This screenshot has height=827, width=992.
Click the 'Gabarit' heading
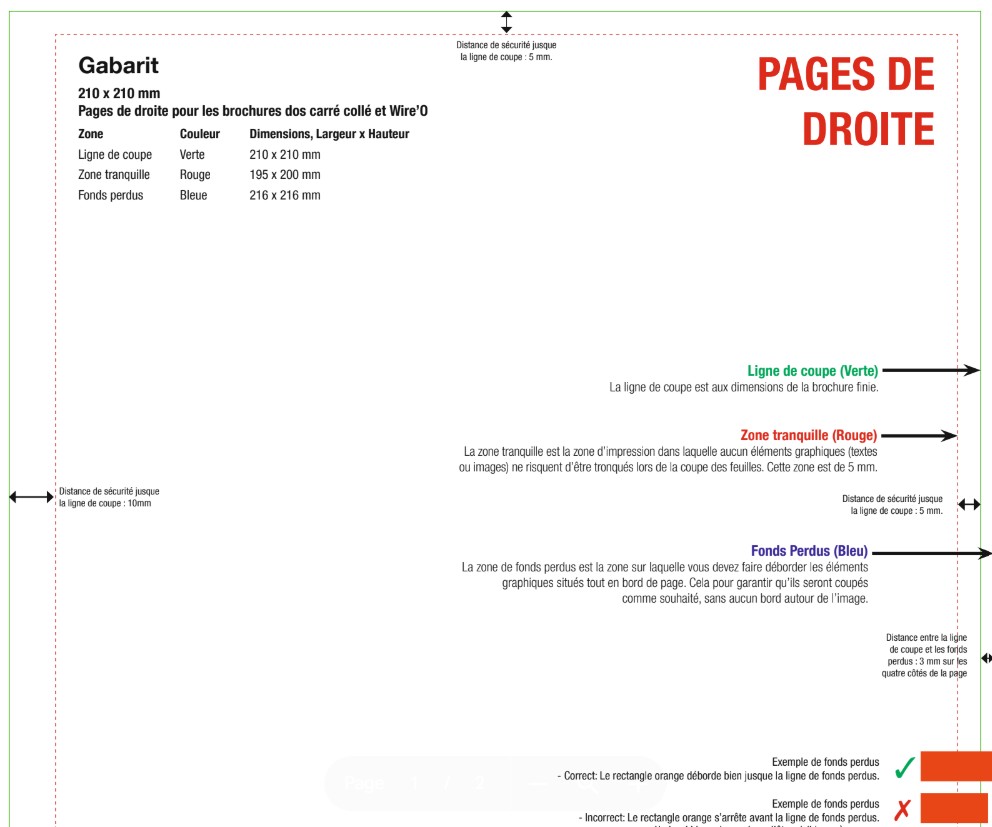tap(118, 65)
